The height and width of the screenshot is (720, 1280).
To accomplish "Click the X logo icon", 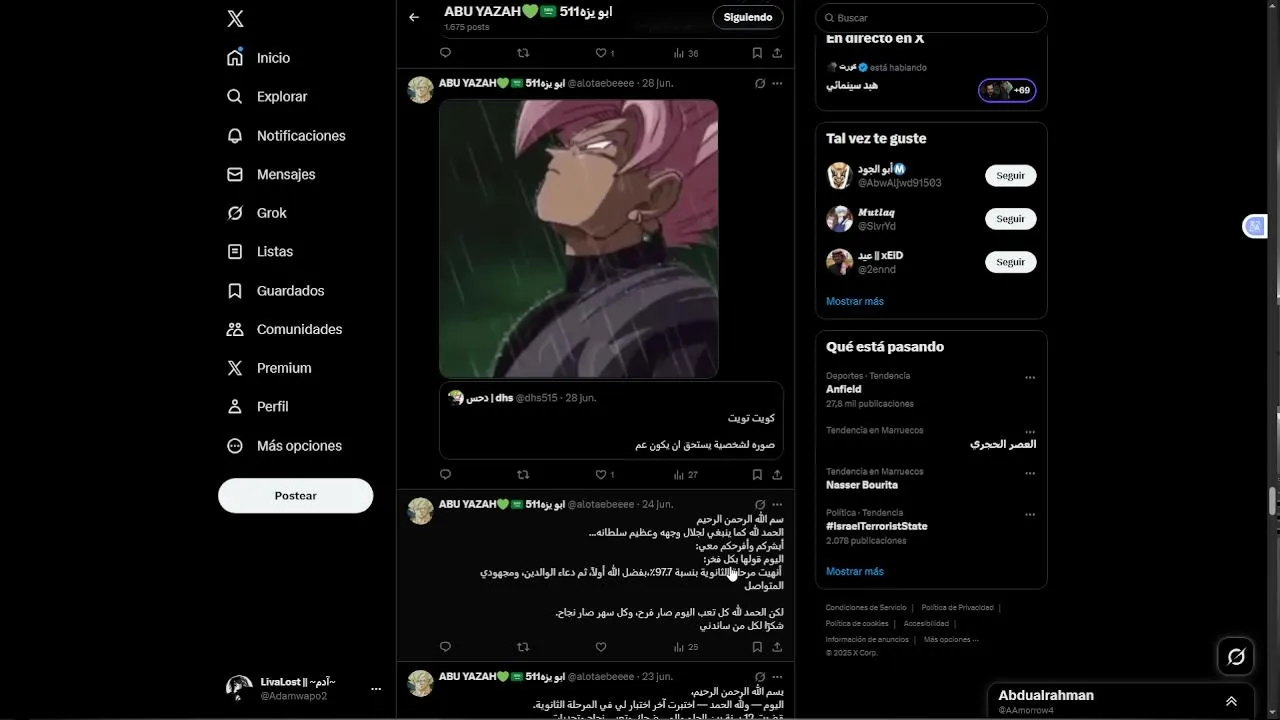I will coord(235,19).
